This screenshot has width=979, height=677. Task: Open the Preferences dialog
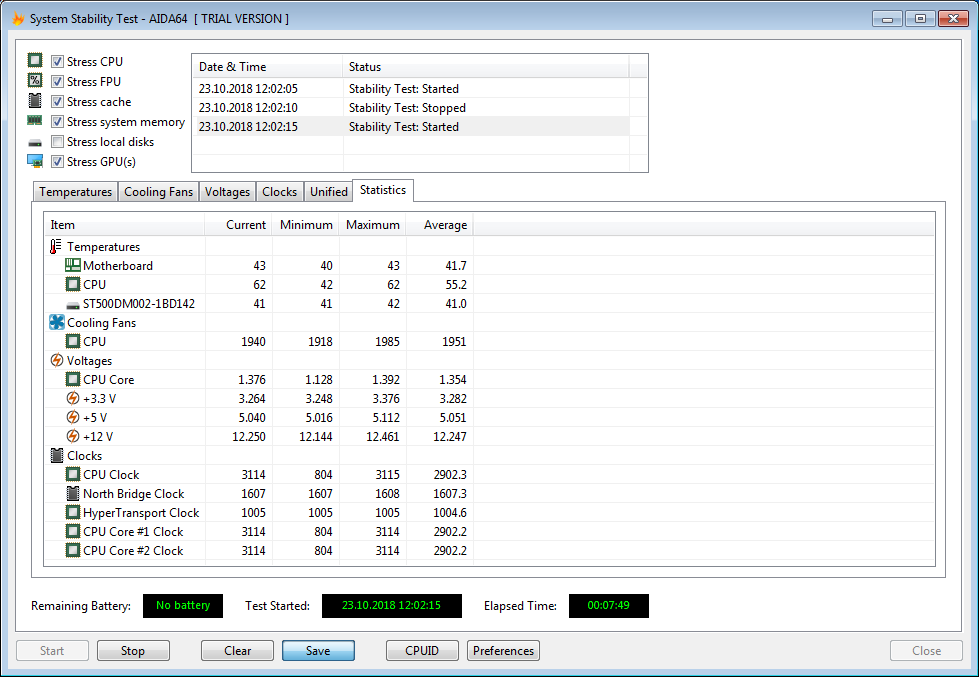[503, 651]
